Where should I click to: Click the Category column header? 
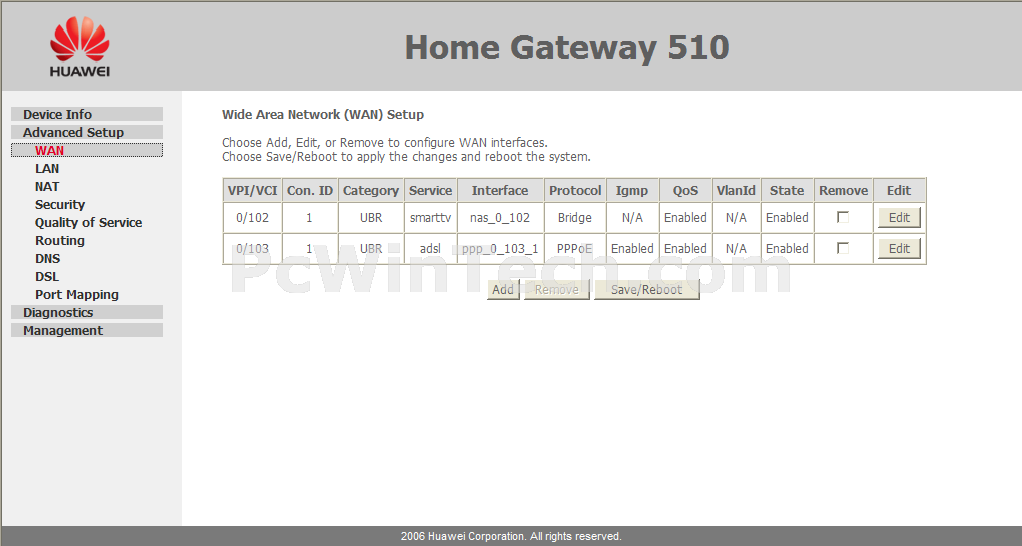371,190
